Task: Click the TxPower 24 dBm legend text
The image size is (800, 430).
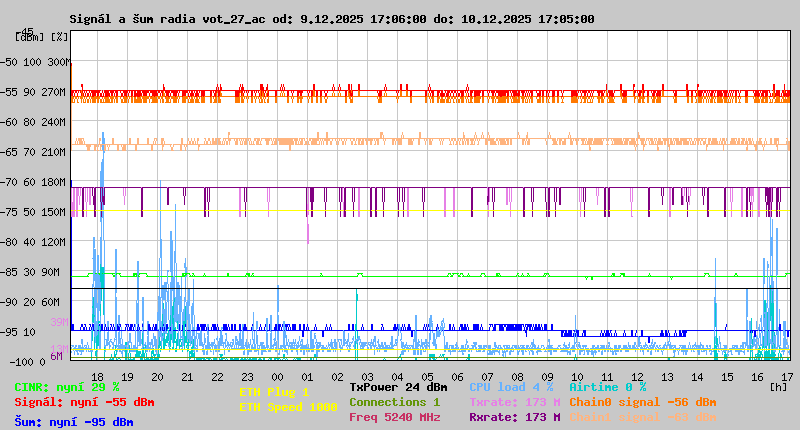Action: [x=398, y=387]
